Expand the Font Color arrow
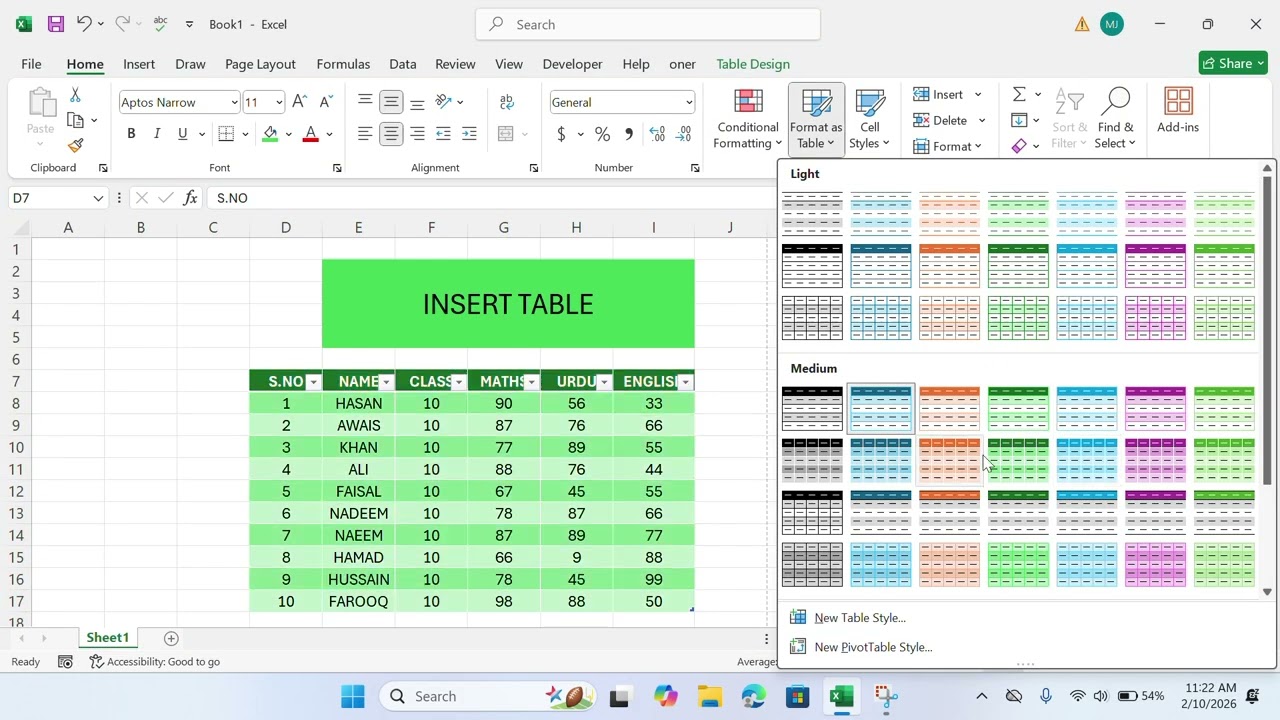Image resolution: width=1280 pixels, height=720 pixels. (329, 134)
